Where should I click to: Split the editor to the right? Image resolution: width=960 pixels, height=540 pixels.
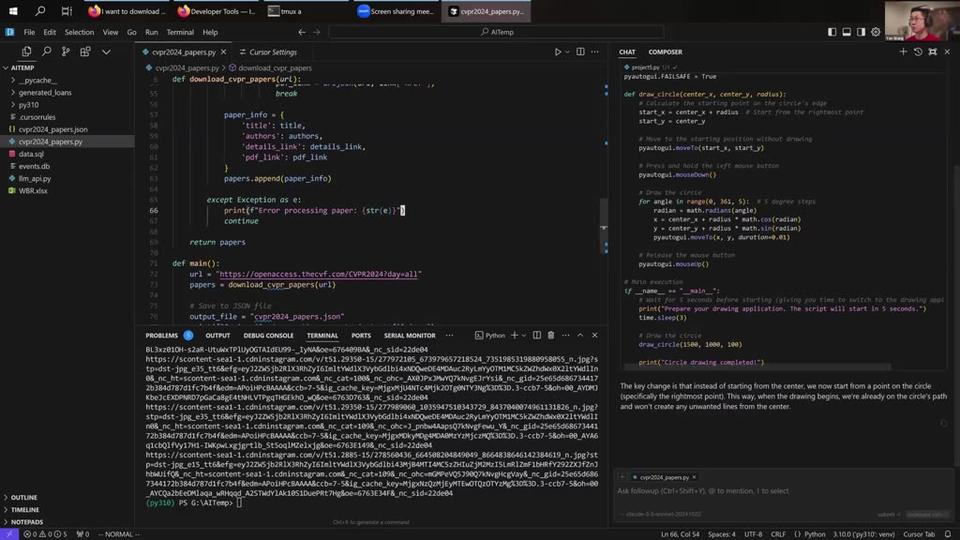(x=580, y=52)
